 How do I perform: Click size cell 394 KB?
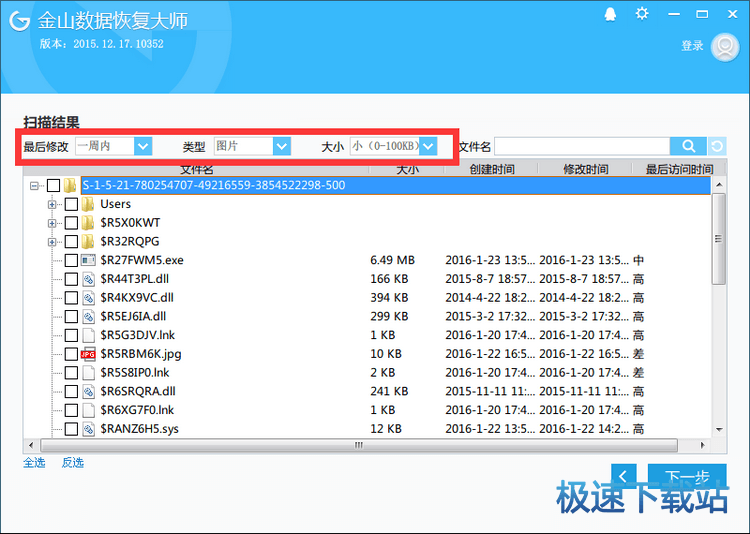click(389, 298)
